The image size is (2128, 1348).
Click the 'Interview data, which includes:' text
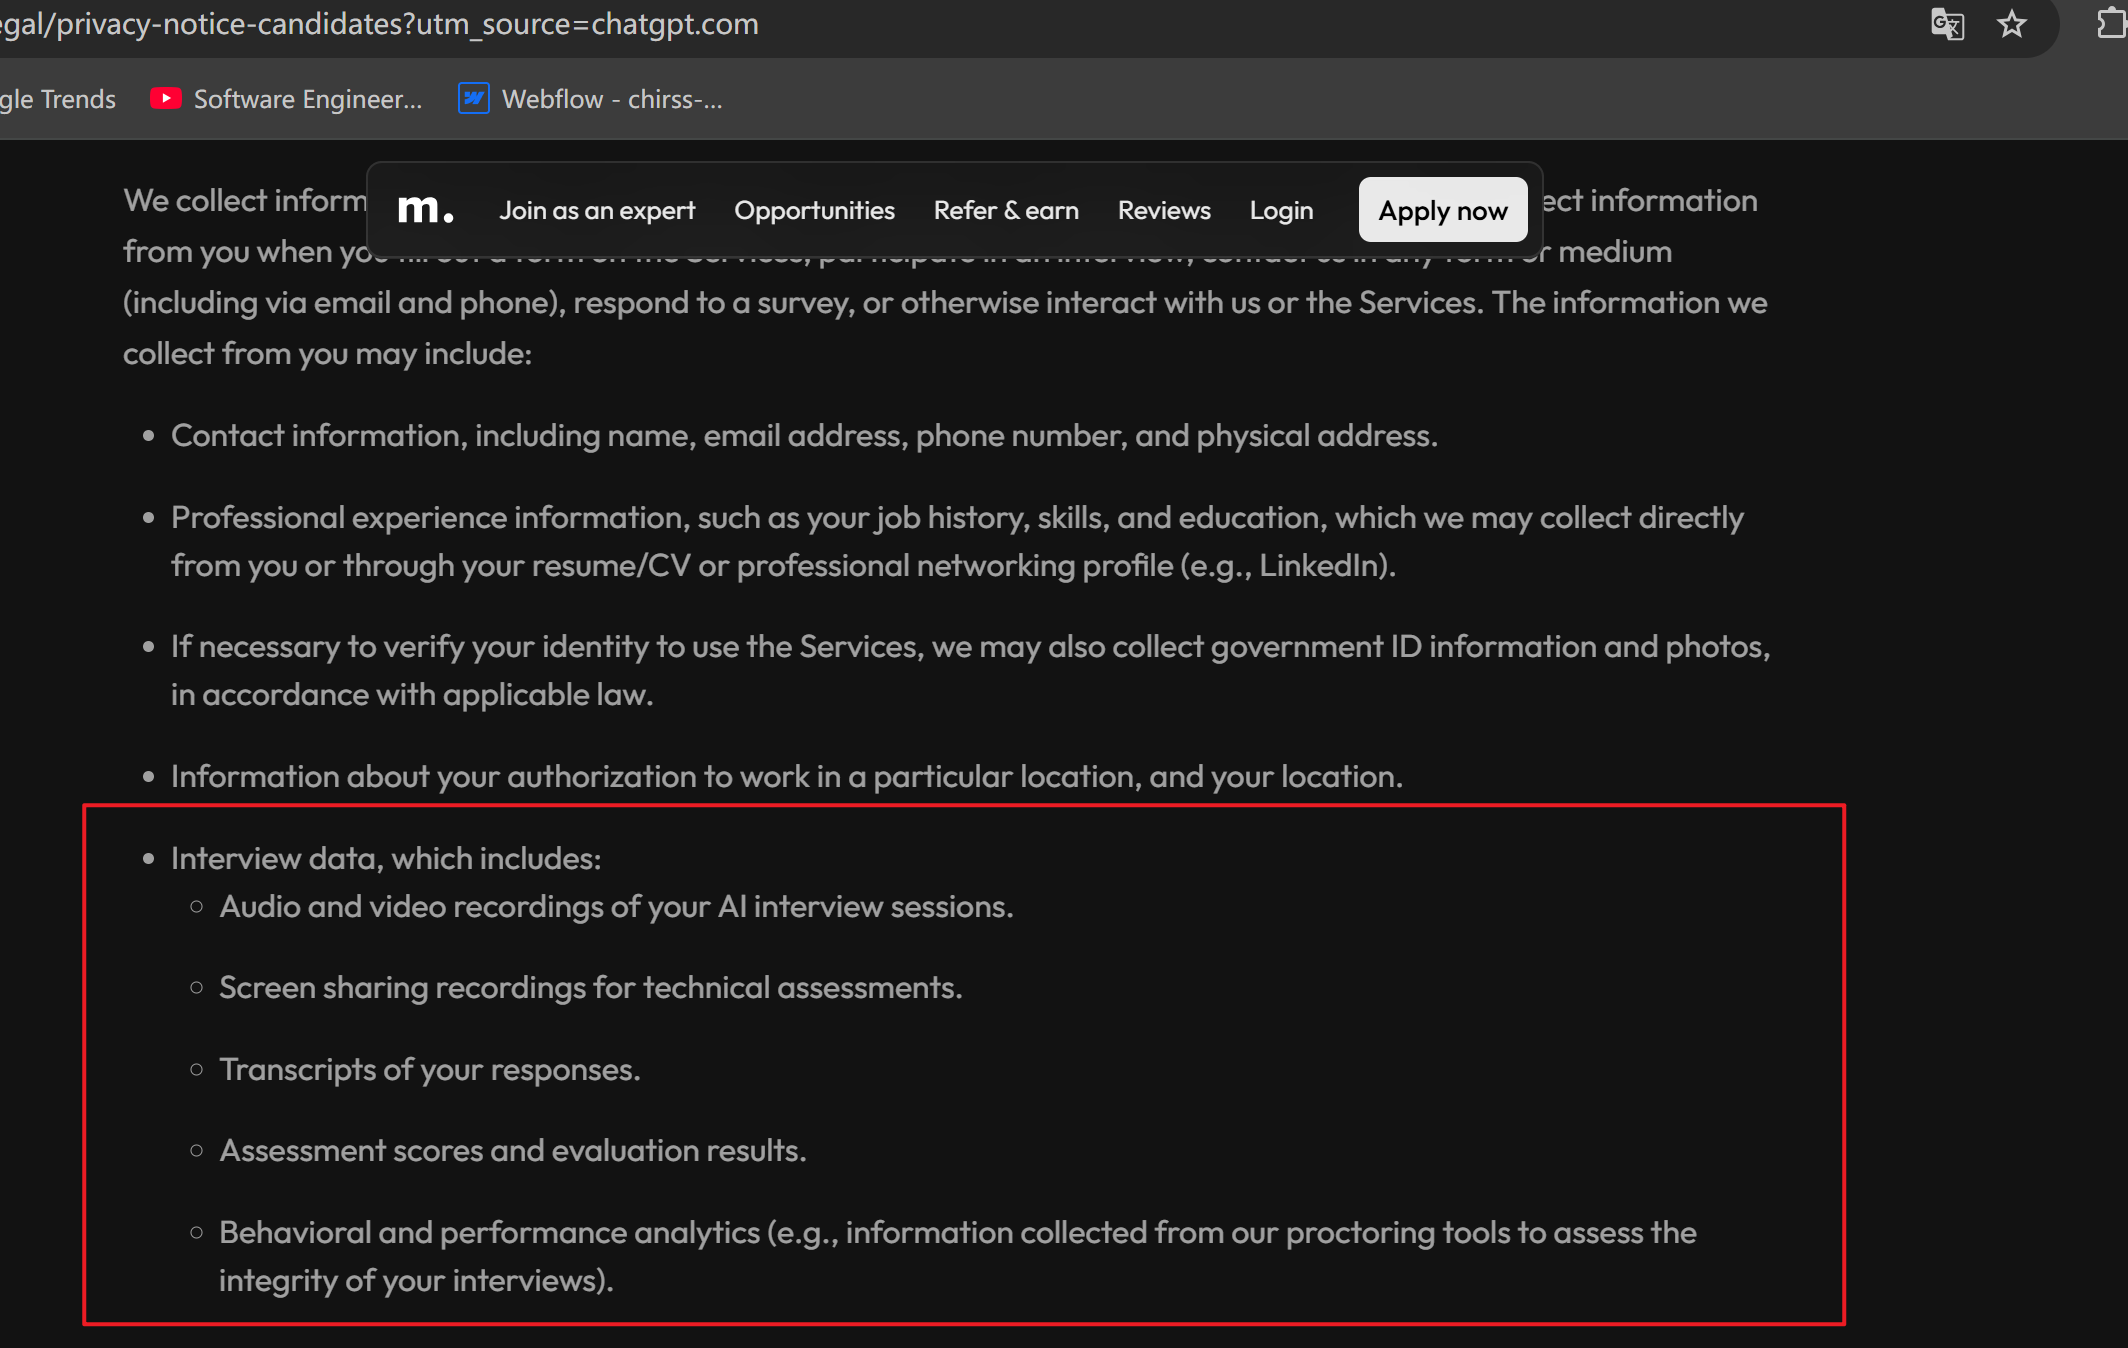[386, 859]
